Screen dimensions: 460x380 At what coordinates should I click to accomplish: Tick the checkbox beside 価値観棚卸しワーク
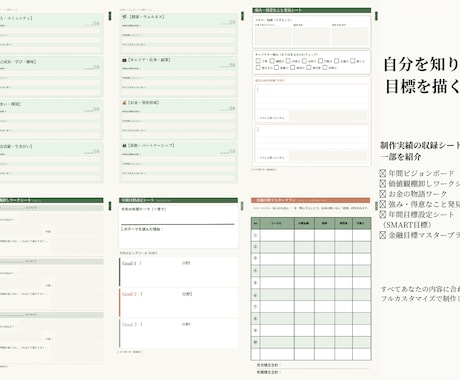(x=383, y=184)
